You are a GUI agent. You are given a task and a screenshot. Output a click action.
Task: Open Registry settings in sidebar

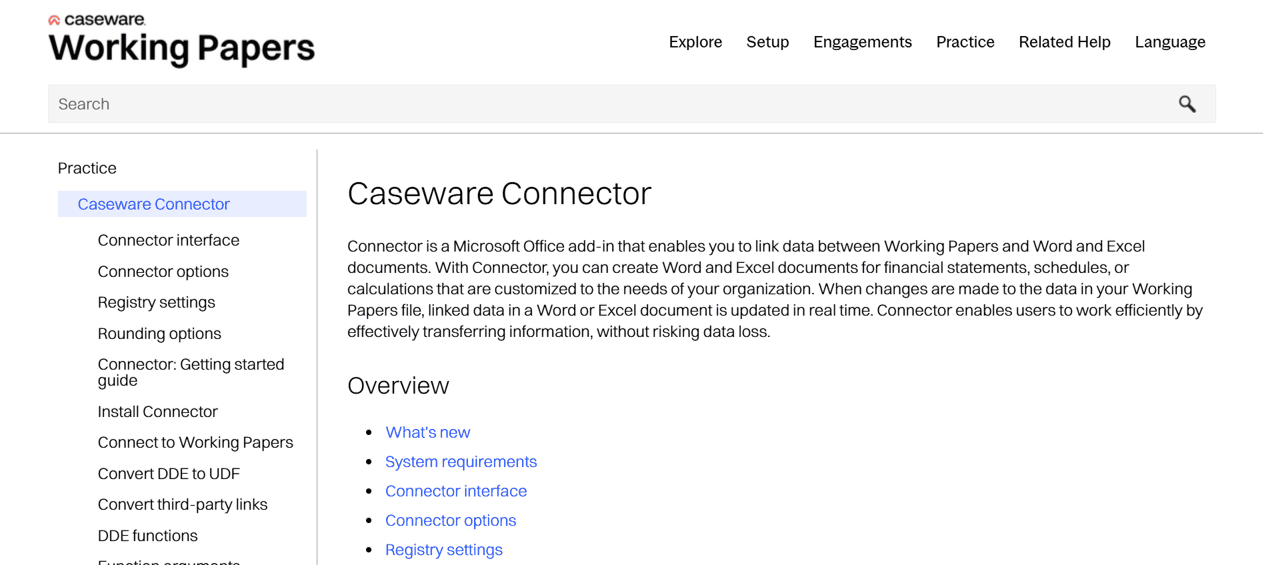tap(156, 302)
